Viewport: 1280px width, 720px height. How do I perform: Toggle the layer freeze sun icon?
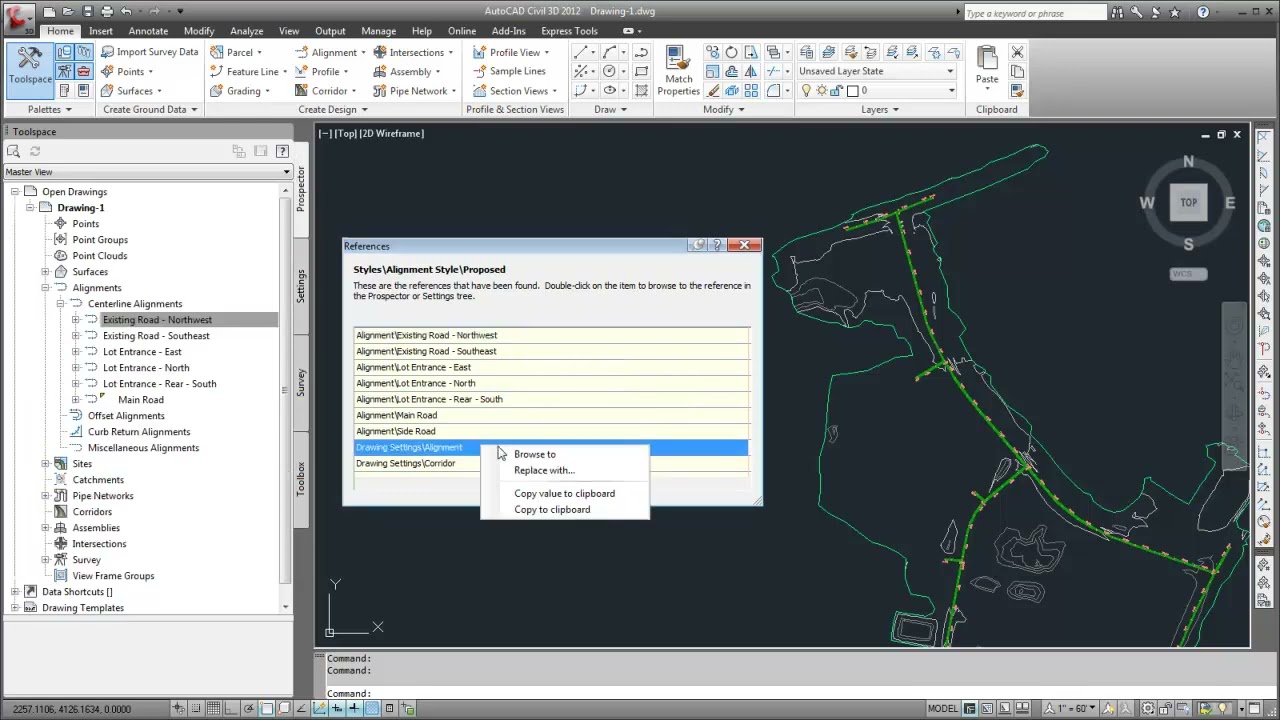821,91
